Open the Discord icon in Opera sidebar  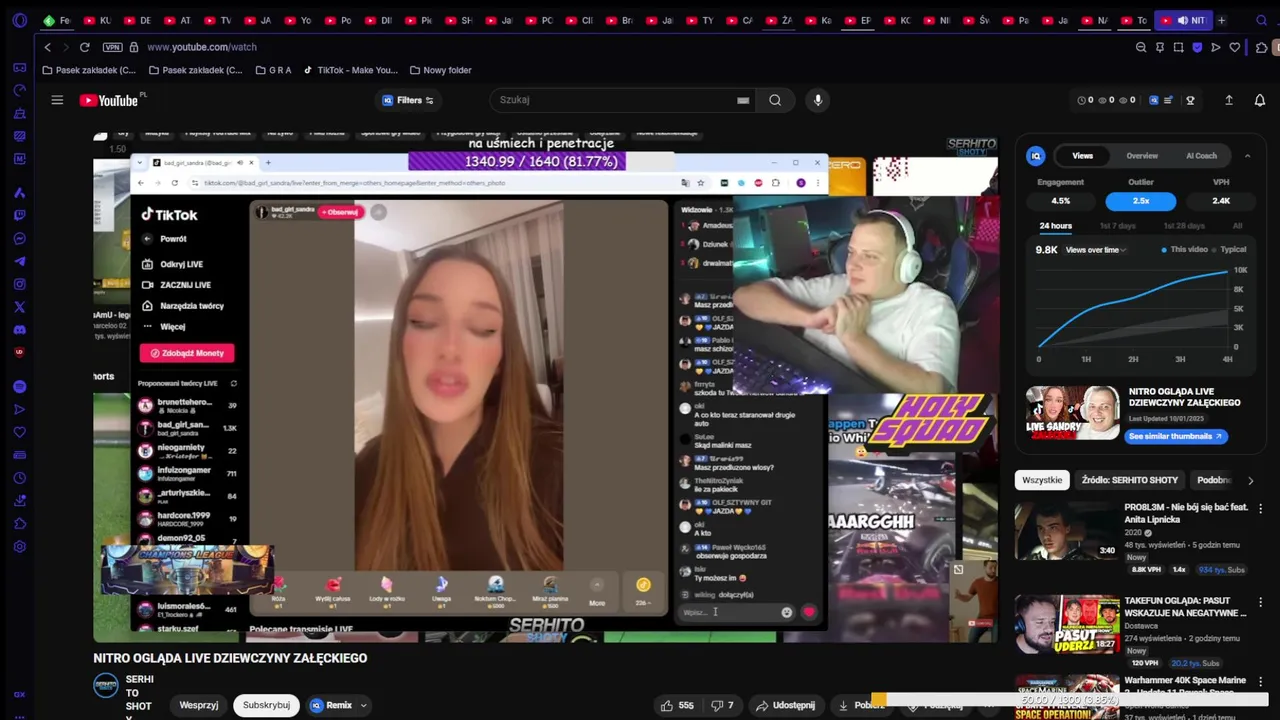[19, 329]
